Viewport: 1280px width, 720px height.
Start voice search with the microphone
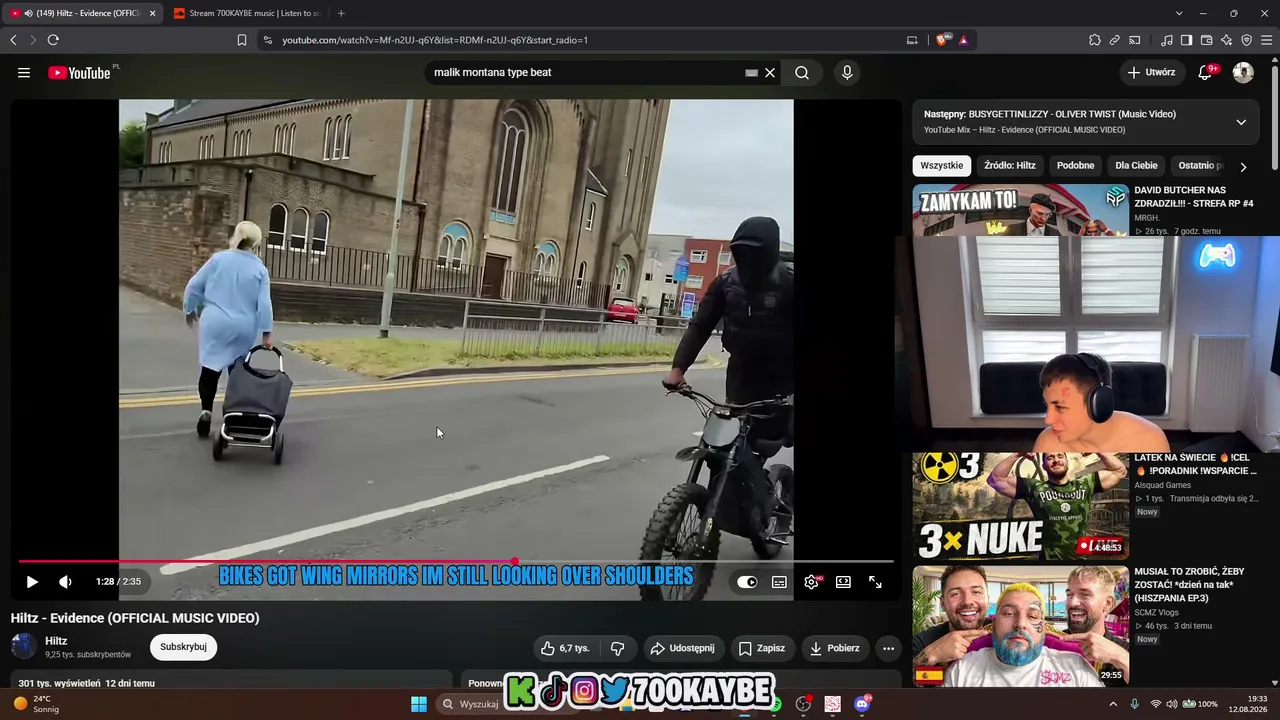pyautogui.click(x=847, y=73)
